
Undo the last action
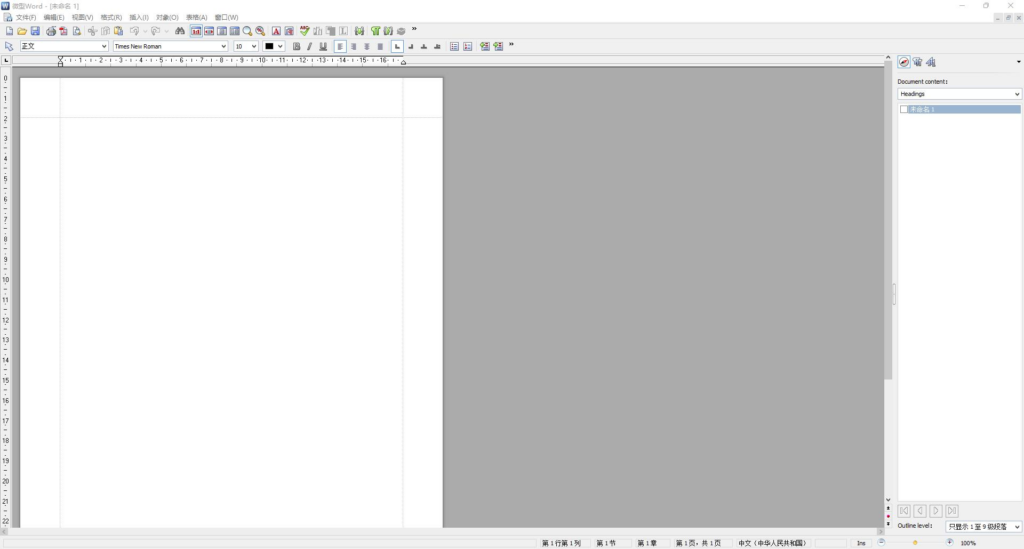tap(134, 31)
